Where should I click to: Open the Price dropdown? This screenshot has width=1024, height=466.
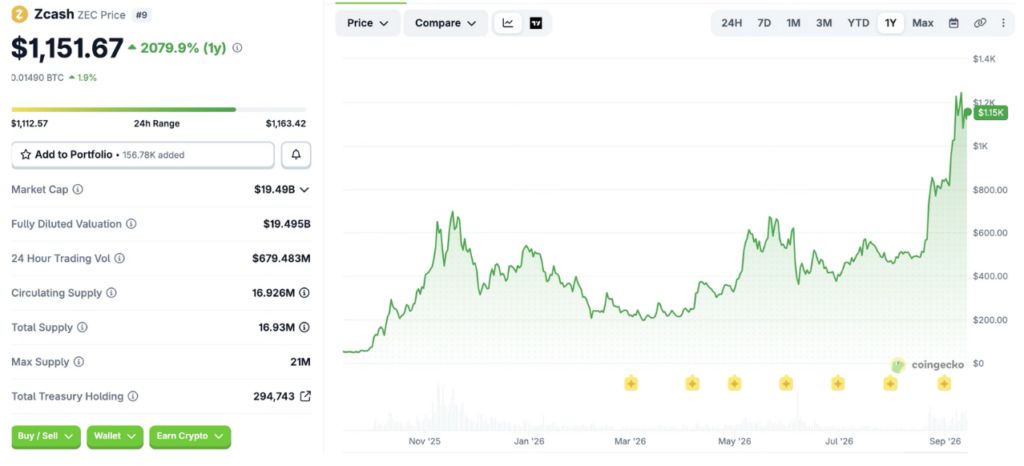tap(368, 23)
